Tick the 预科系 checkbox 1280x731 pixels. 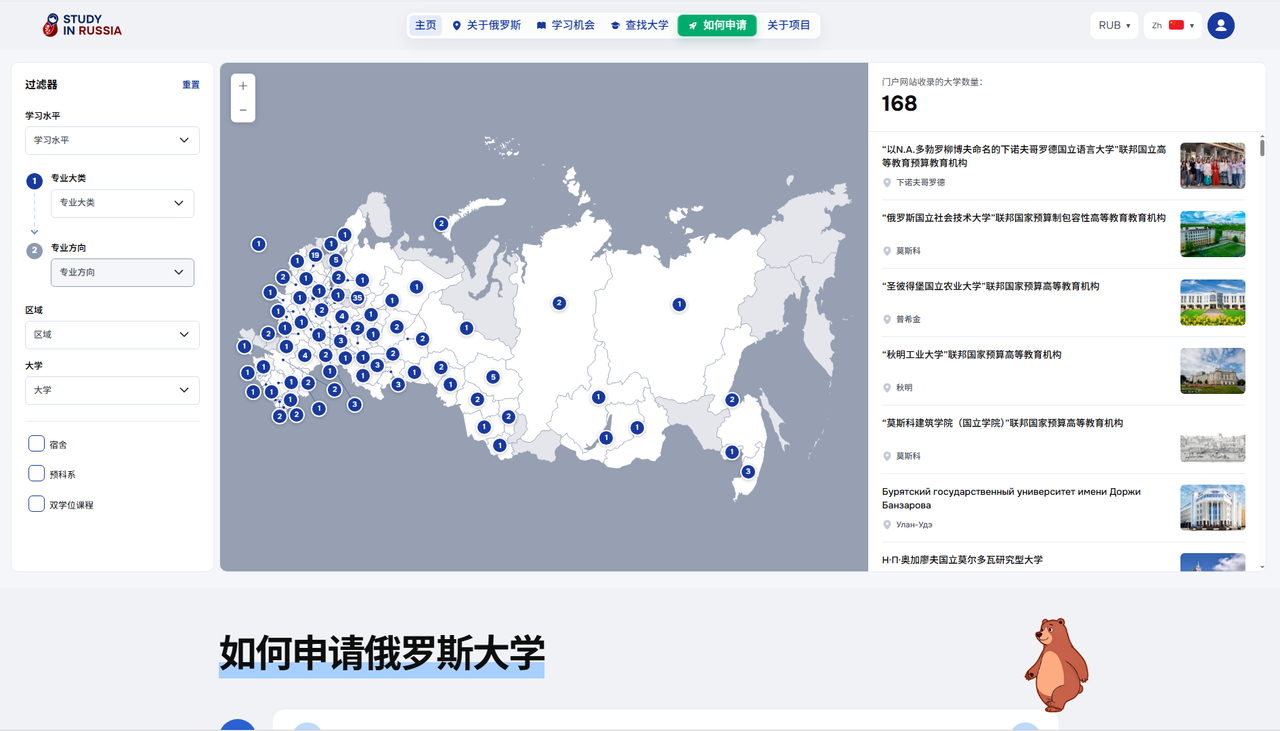click(36, 474)
